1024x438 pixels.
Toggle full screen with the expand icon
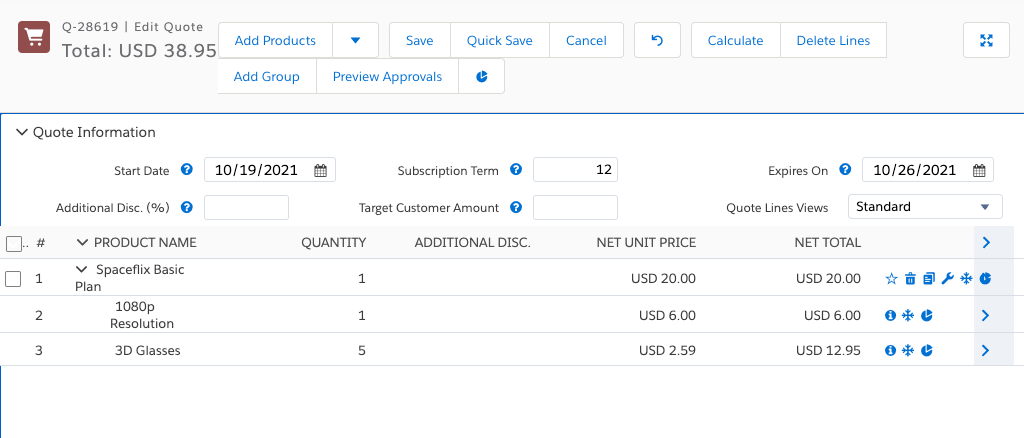tap(986, 41)
